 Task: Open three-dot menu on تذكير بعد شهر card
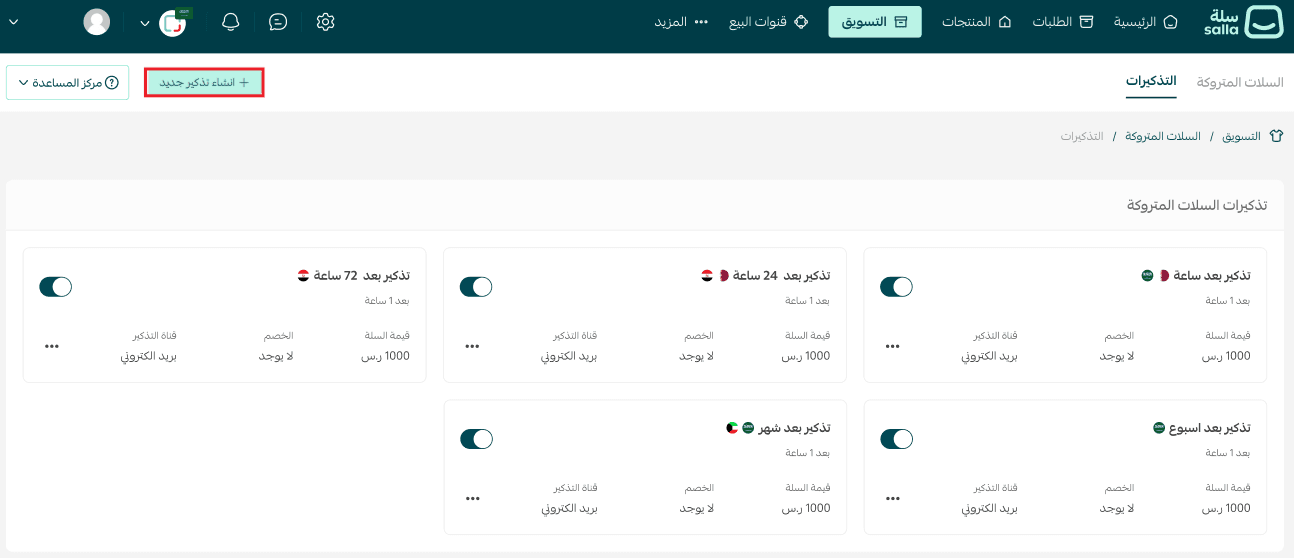click(472, 498)
